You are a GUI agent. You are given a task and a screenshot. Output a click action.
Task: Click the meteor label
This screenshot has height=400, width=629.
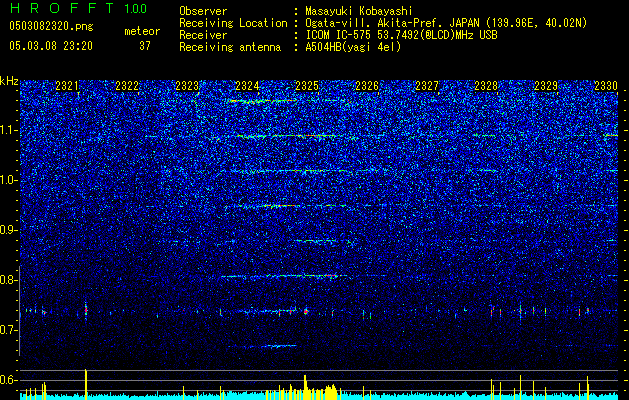point(142,31)
